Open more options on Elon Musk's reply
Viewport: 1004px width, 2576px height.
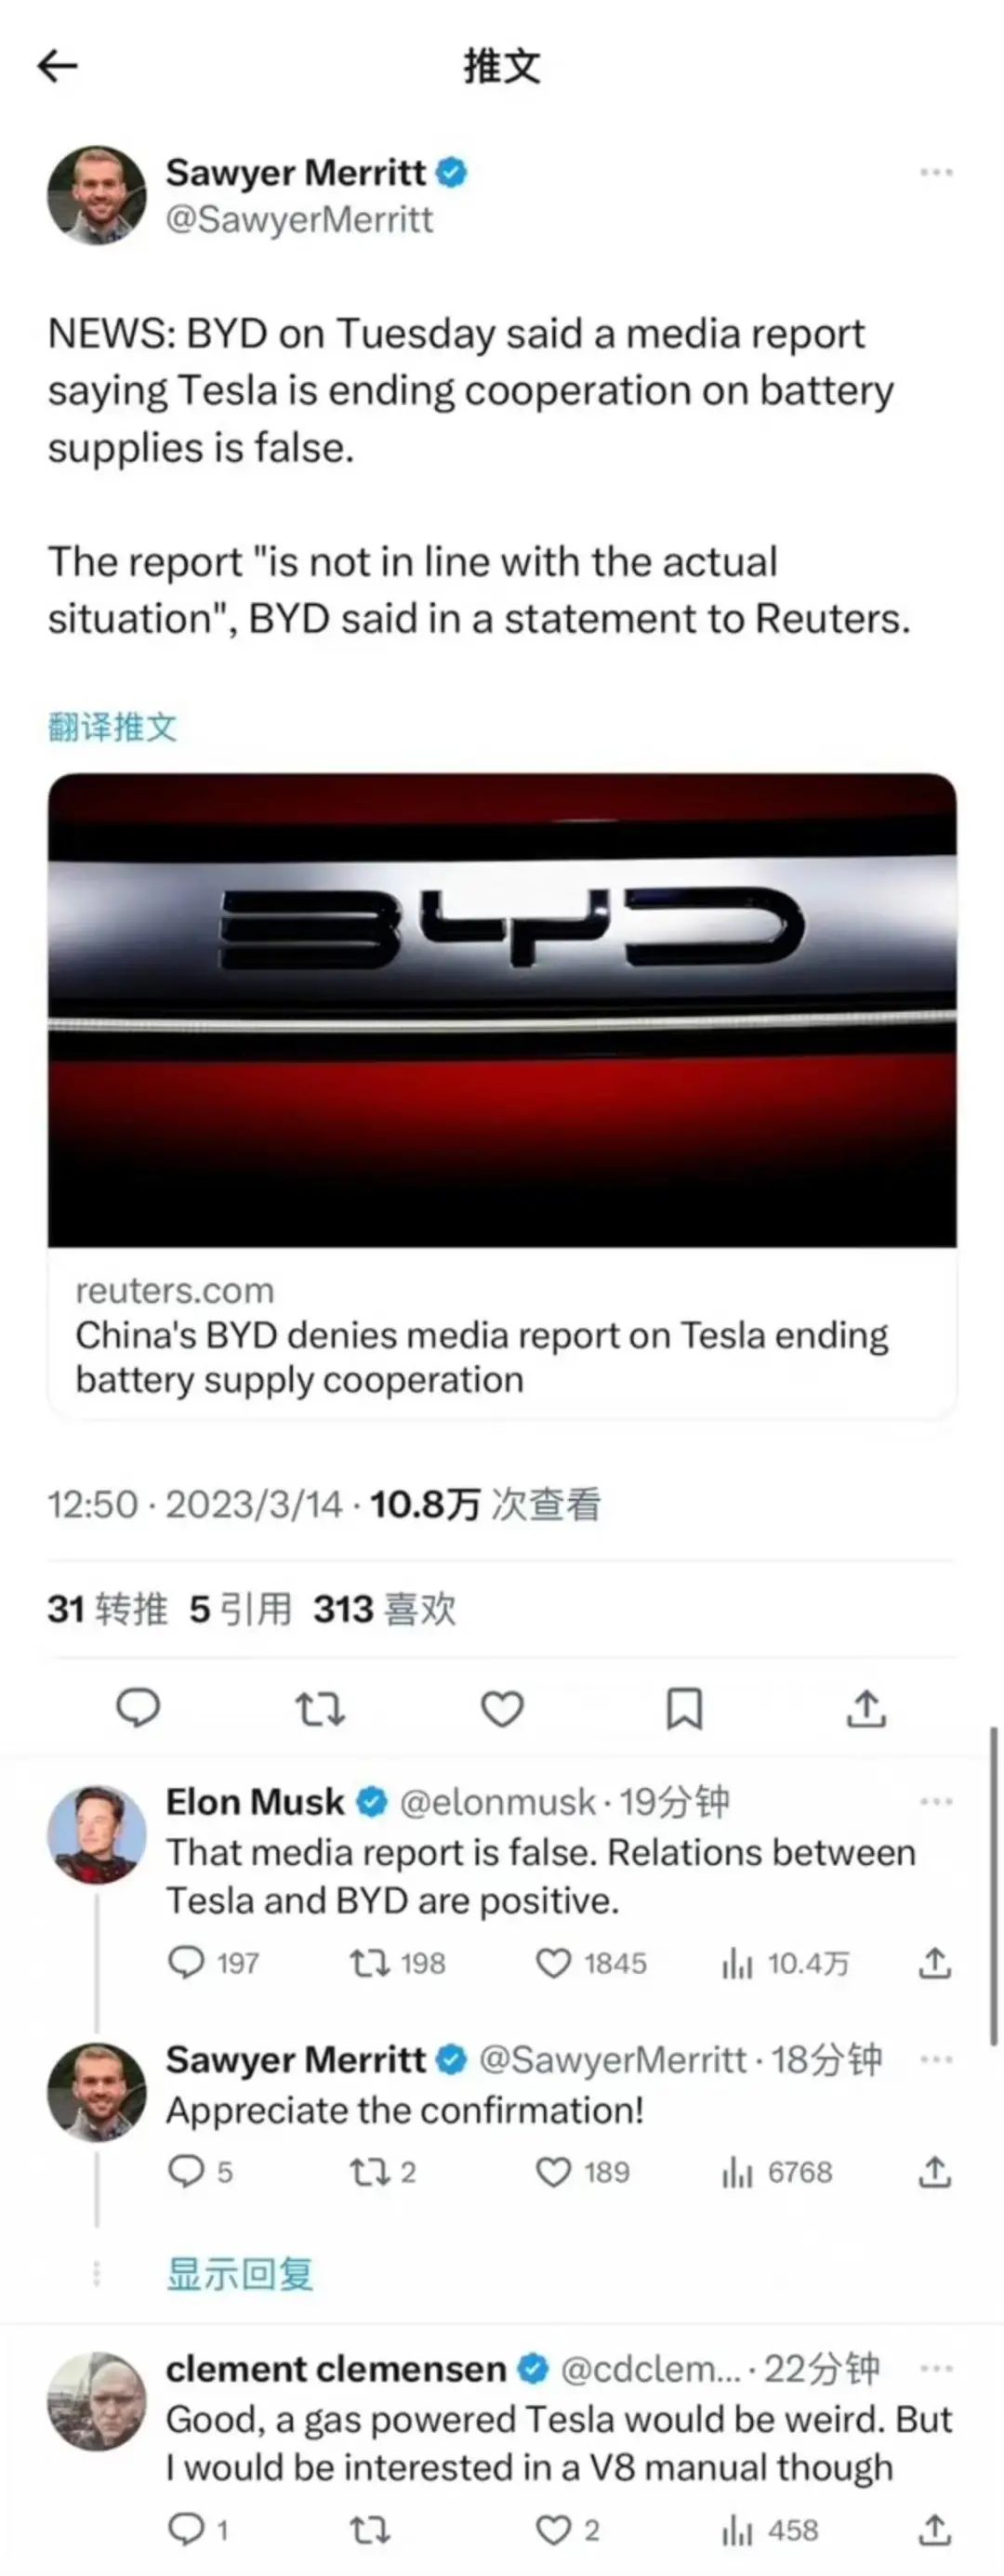click(936, 1802)
